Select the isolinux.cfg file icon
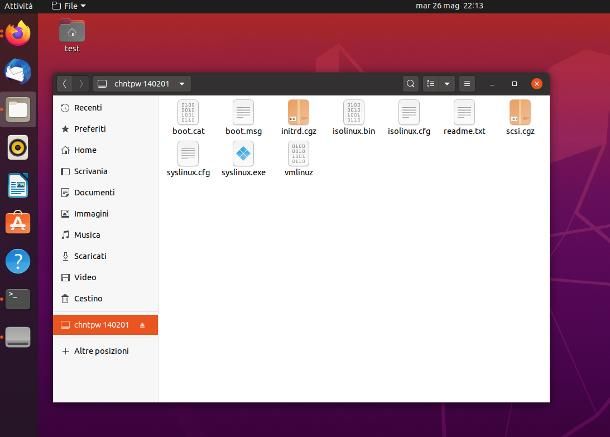610x437 pixels. (409, 112)
